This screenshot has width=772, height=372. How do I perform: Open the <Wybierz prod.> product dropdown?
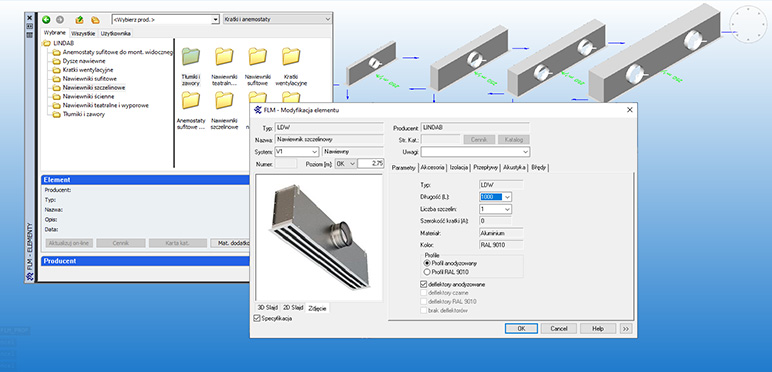[x=215, y=20]
